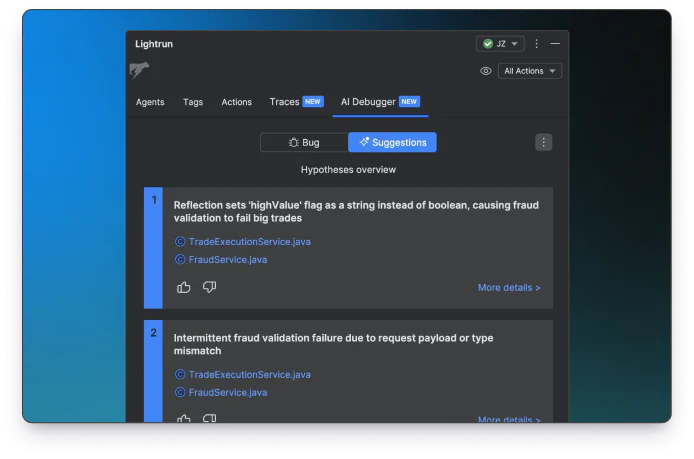Click More details for hypothesis 1
This screenshot has width=694, height=459.
(x=509, y=288)
